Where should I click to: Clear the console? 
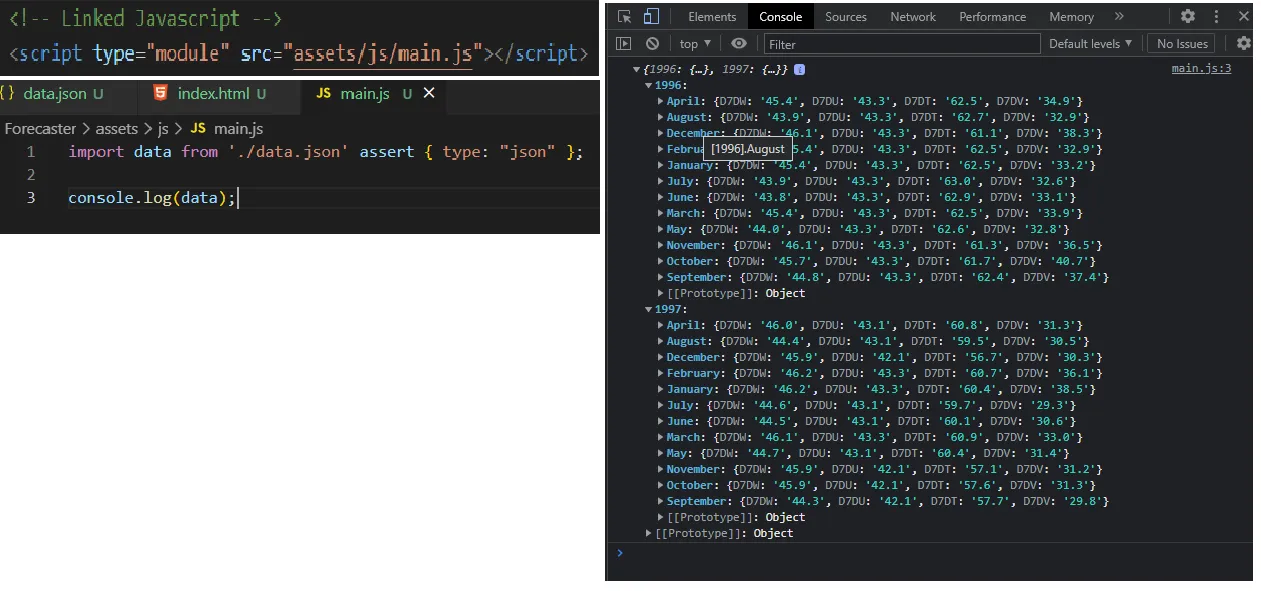pyautogui.click(x=652, y=43)
